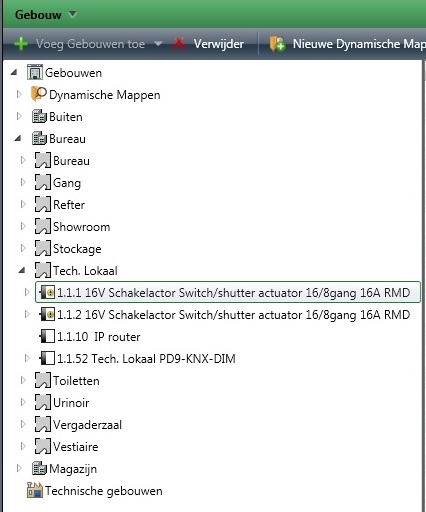Click the Gang room icon
Screen dimensions: 426x512
coord(43,182)
